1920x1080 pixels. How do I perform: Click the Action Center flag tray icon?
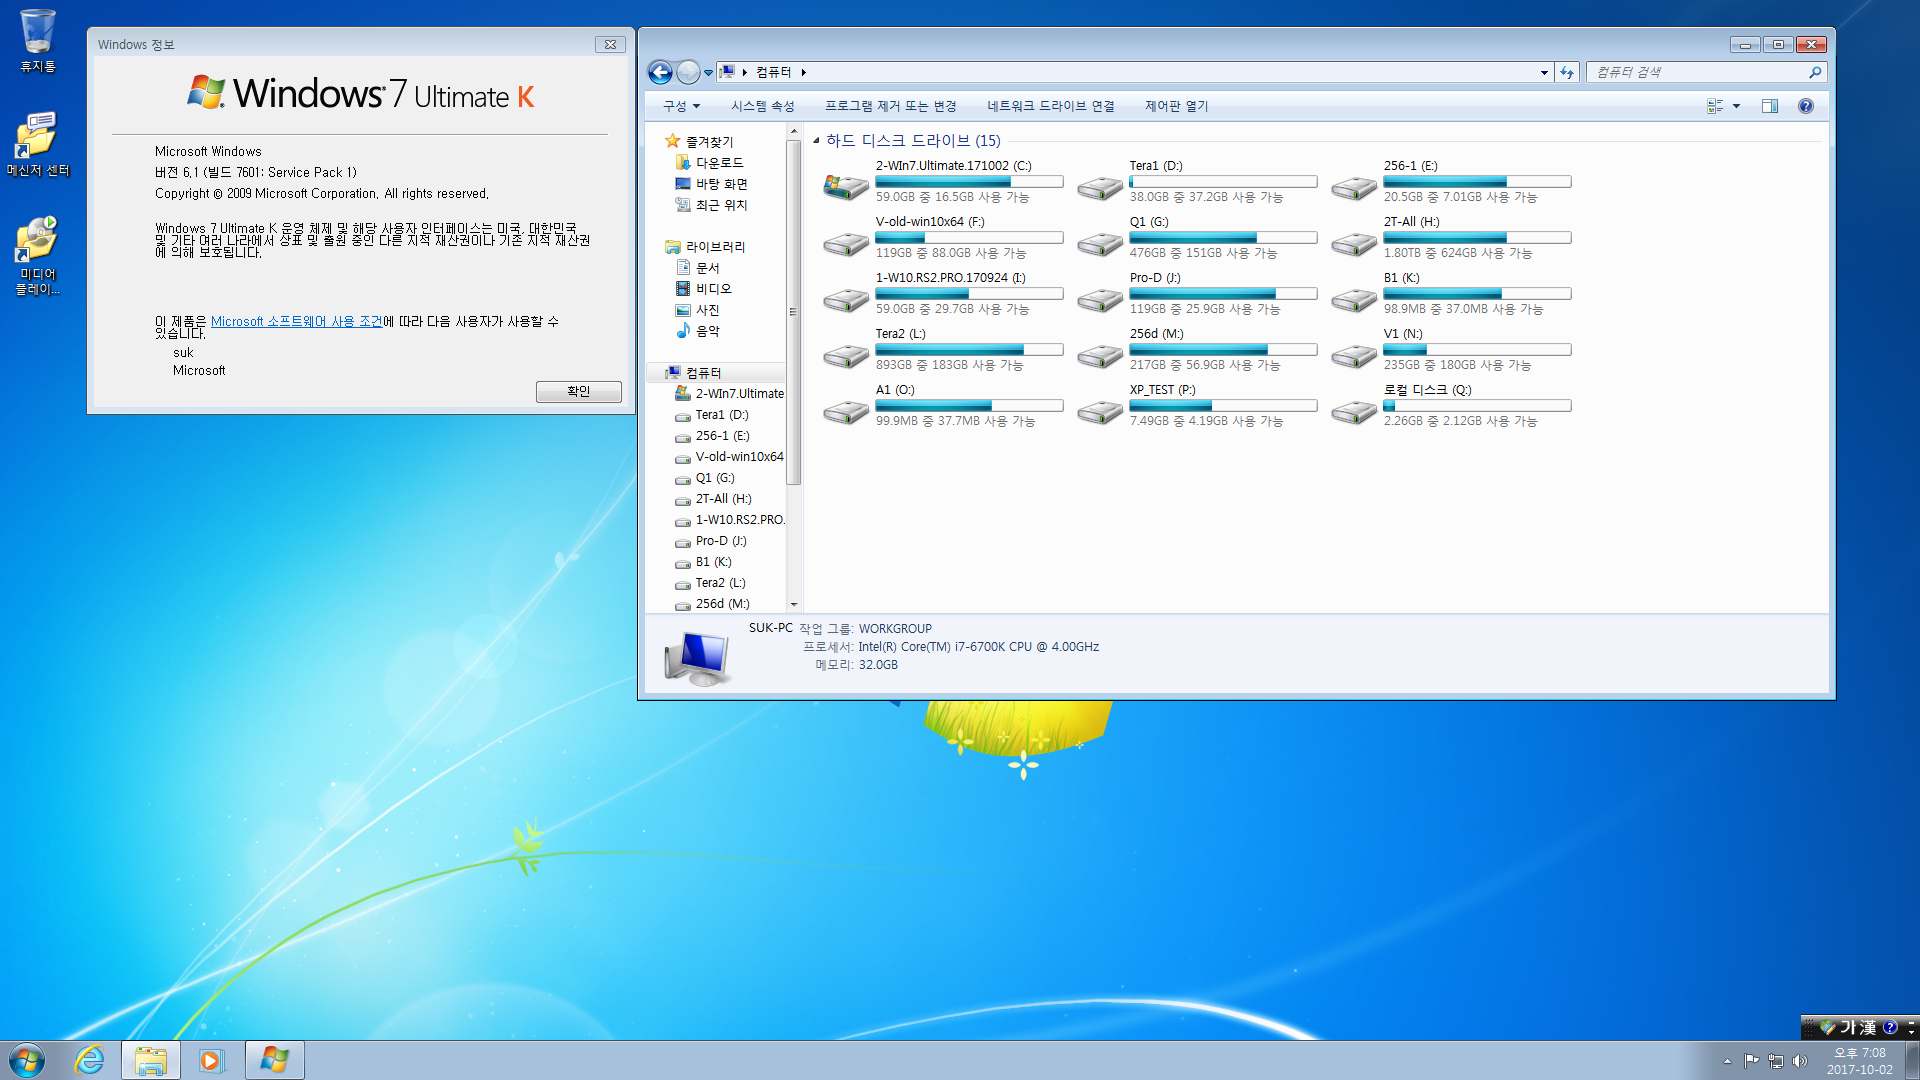pyautogui.click(x=1751, y=1061)
